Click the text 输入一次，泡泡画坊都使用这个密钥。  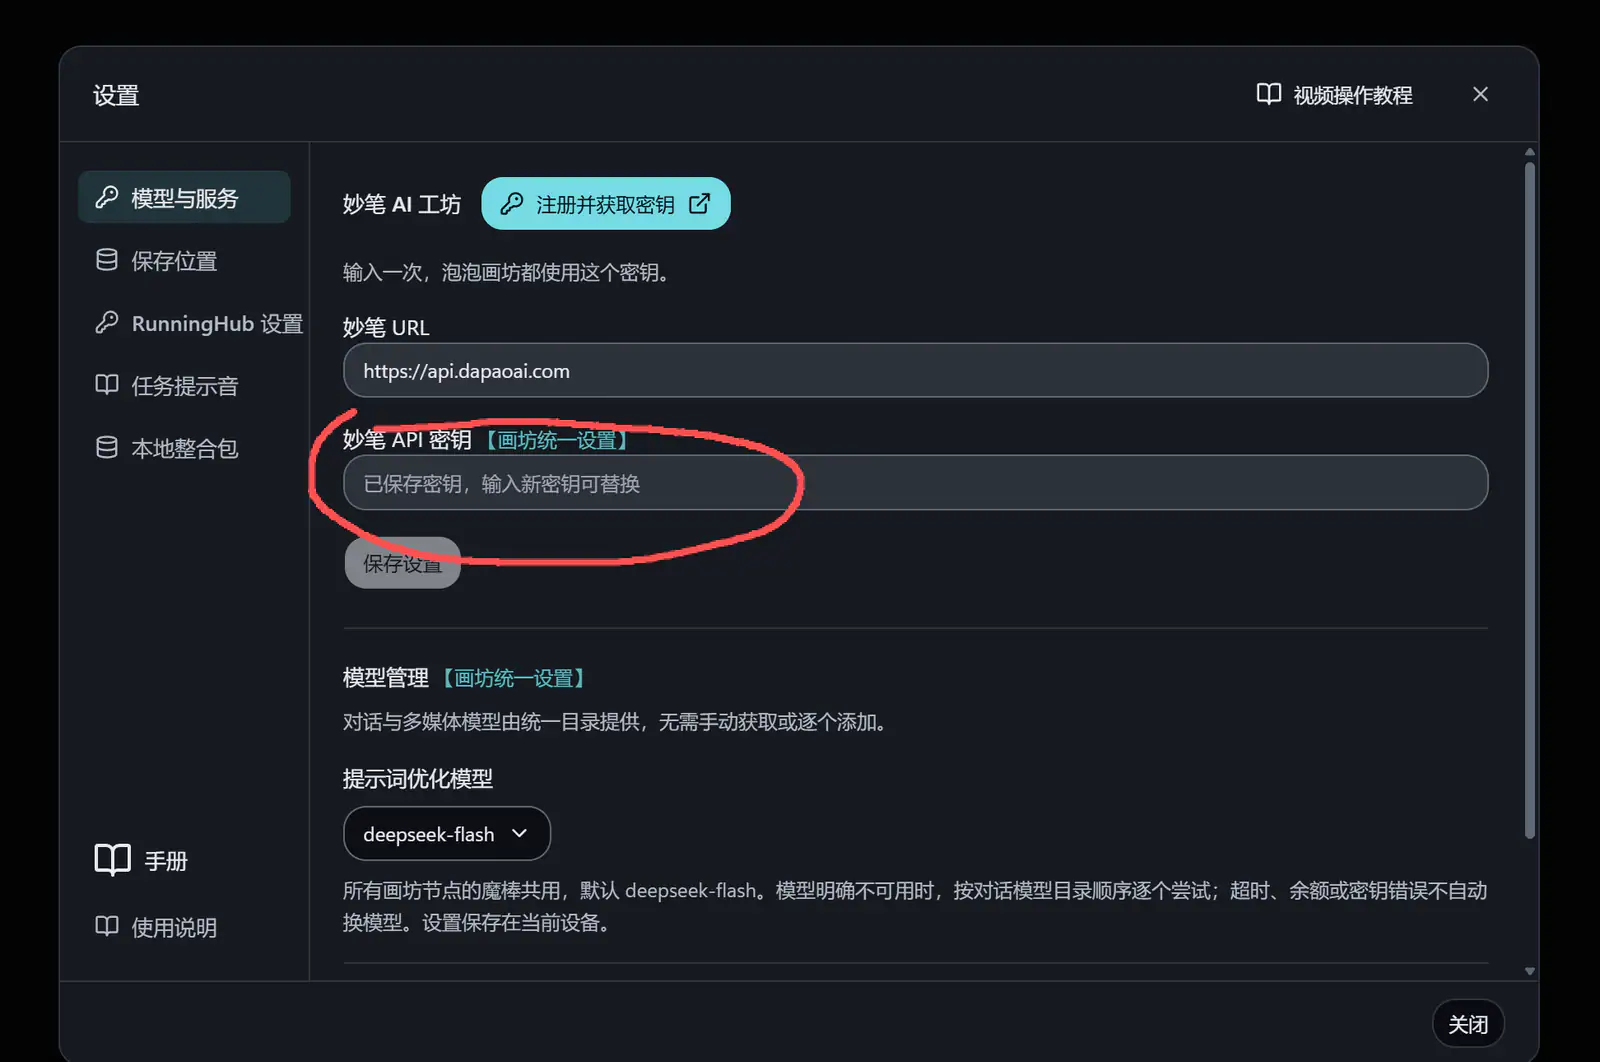pos(506,272)
